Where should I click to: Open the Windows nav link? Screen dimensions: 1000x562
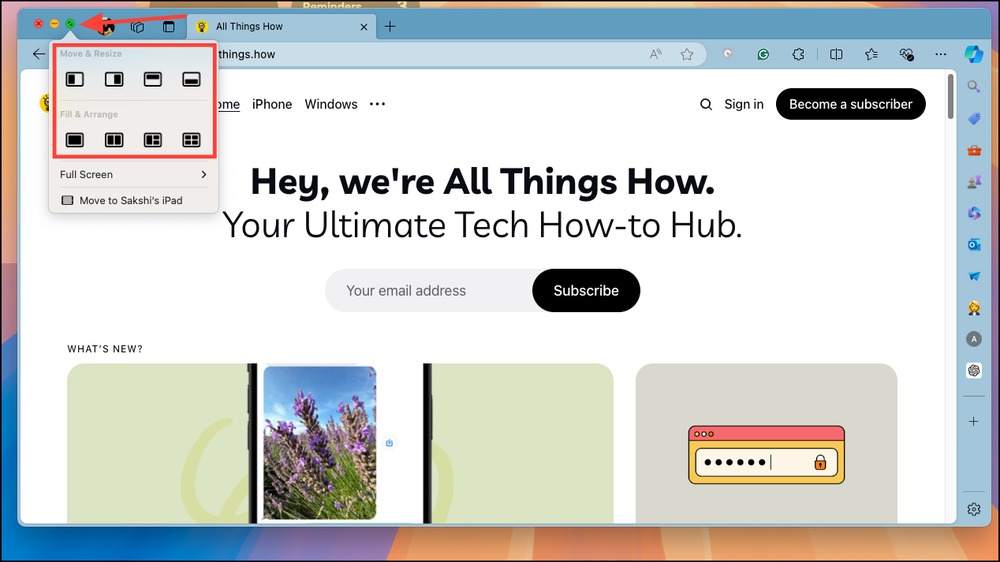tap(331, 104)
